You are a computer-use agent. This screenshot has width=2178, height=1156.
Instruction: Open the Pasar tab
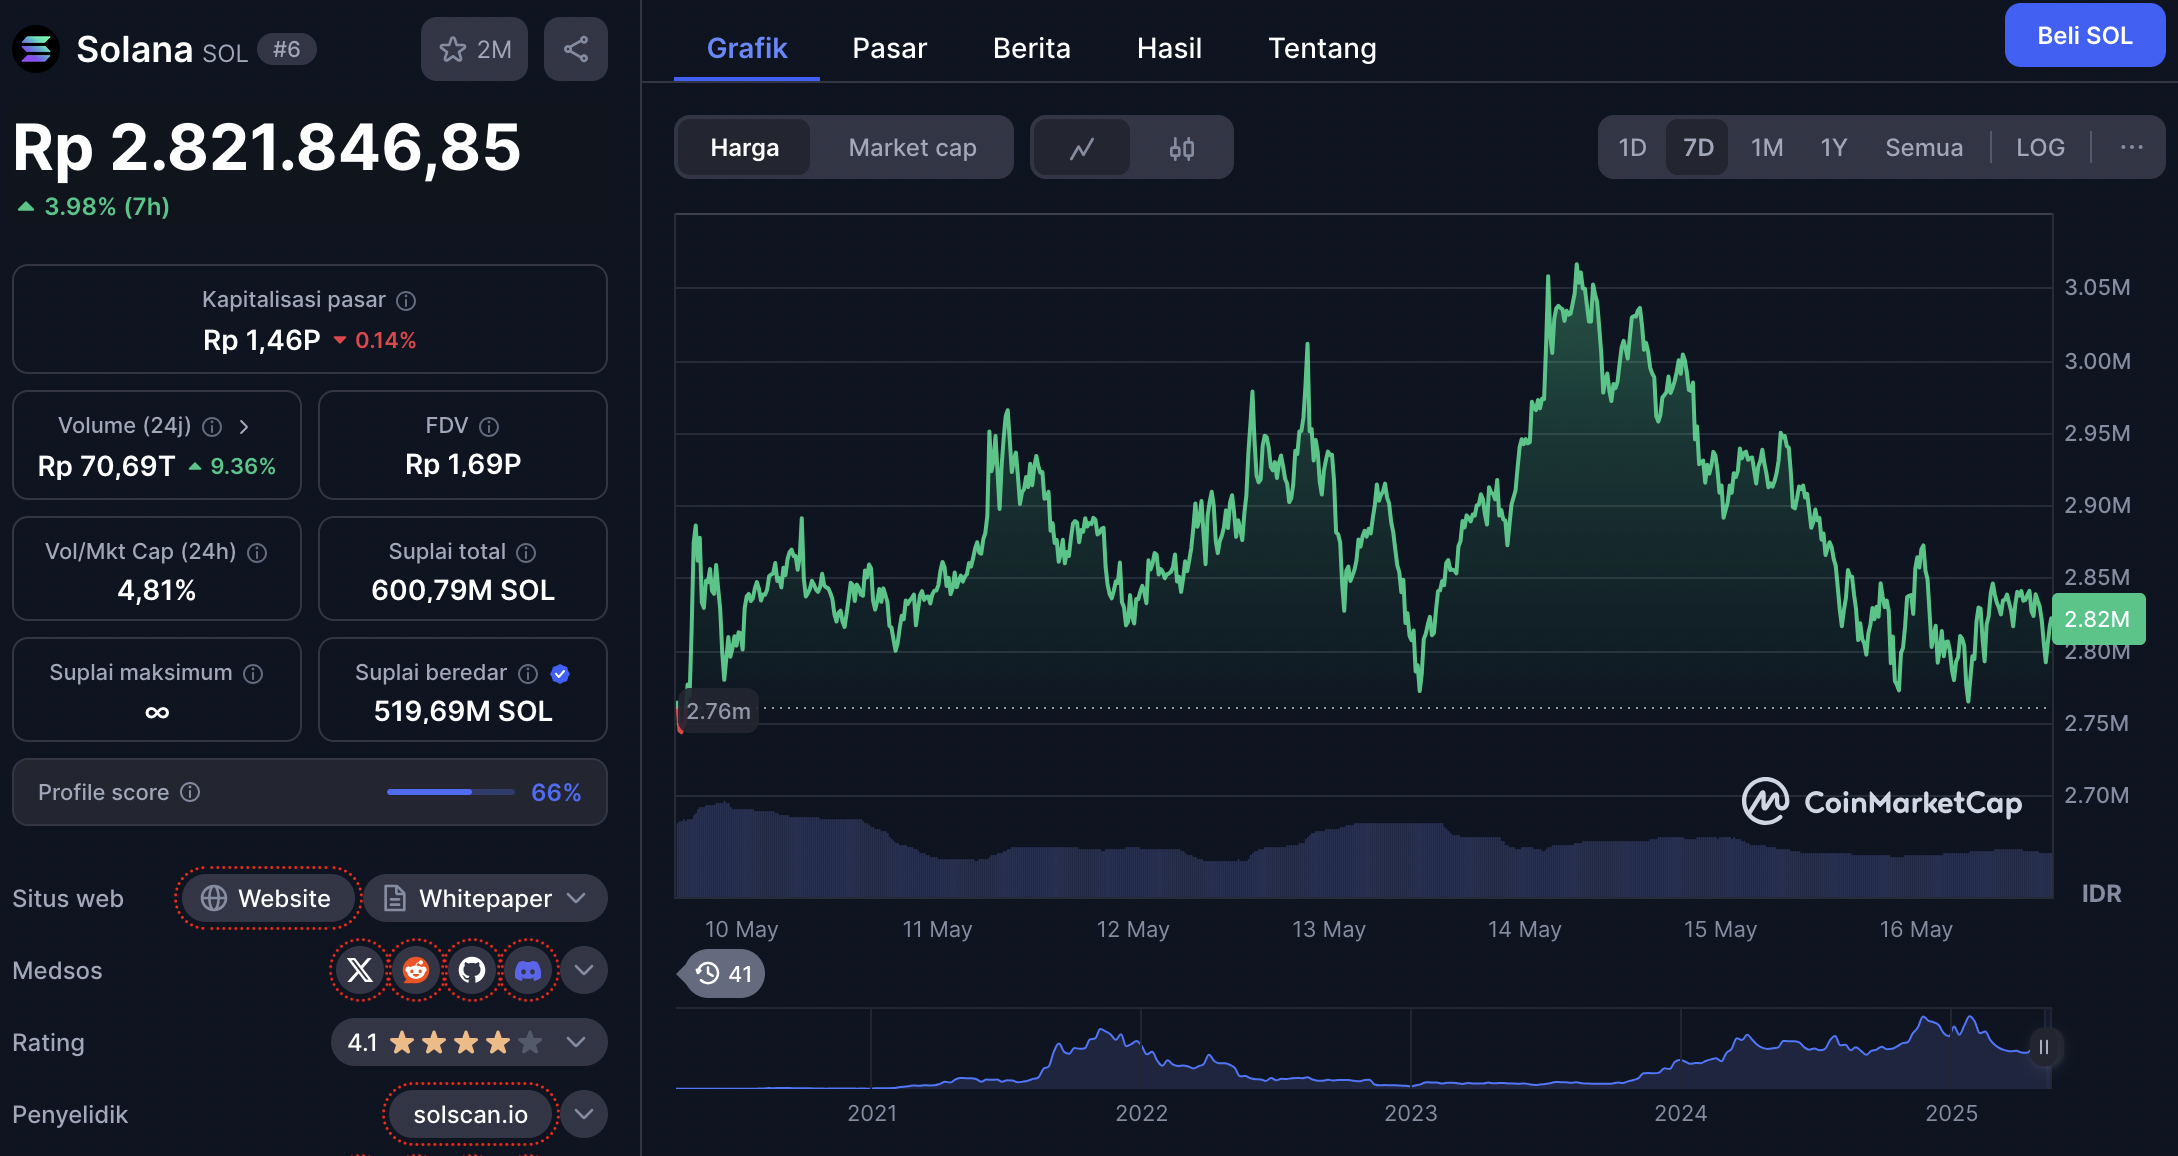tap(889, 48)
